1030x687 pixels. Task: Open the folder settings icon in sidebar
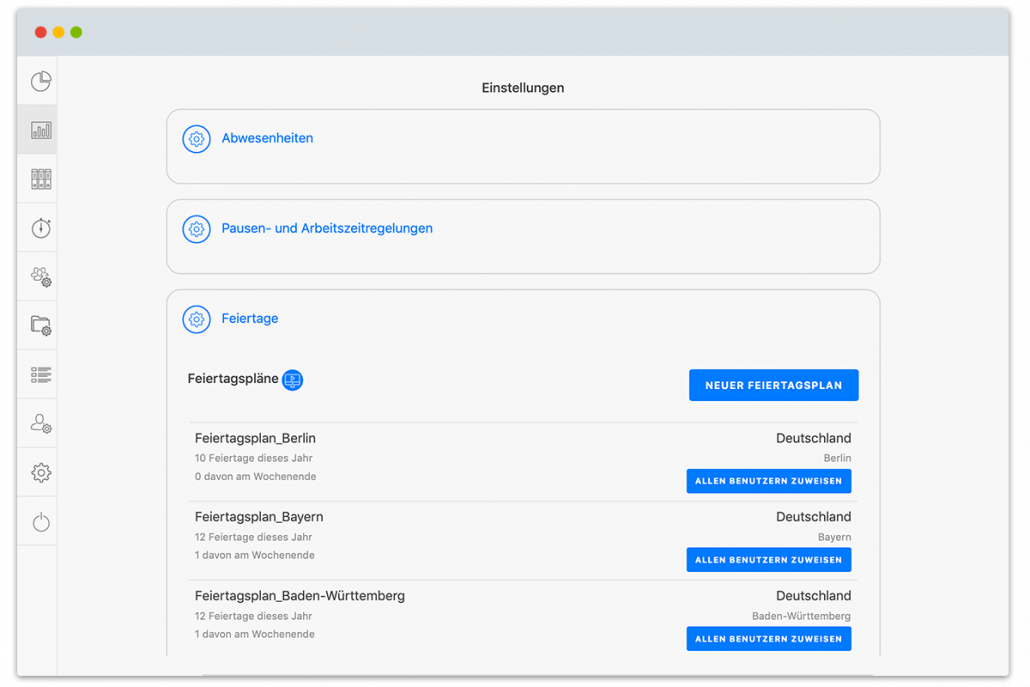click(41, 326)
